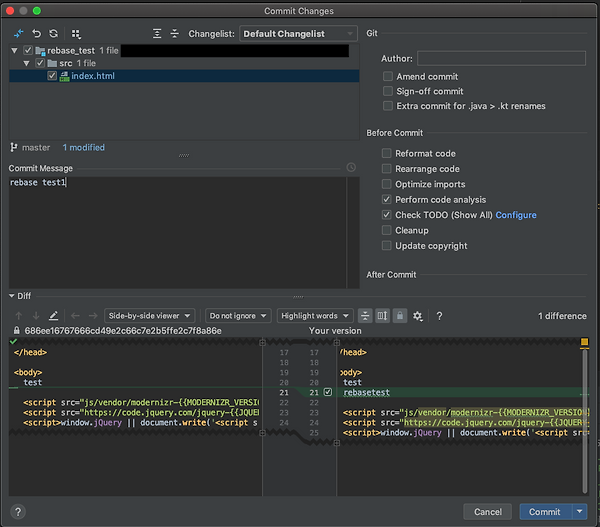The width and height of the screenshot is (600, 527).
Task: Open the Changelist dropdown
Action: (x=298, y=34)
